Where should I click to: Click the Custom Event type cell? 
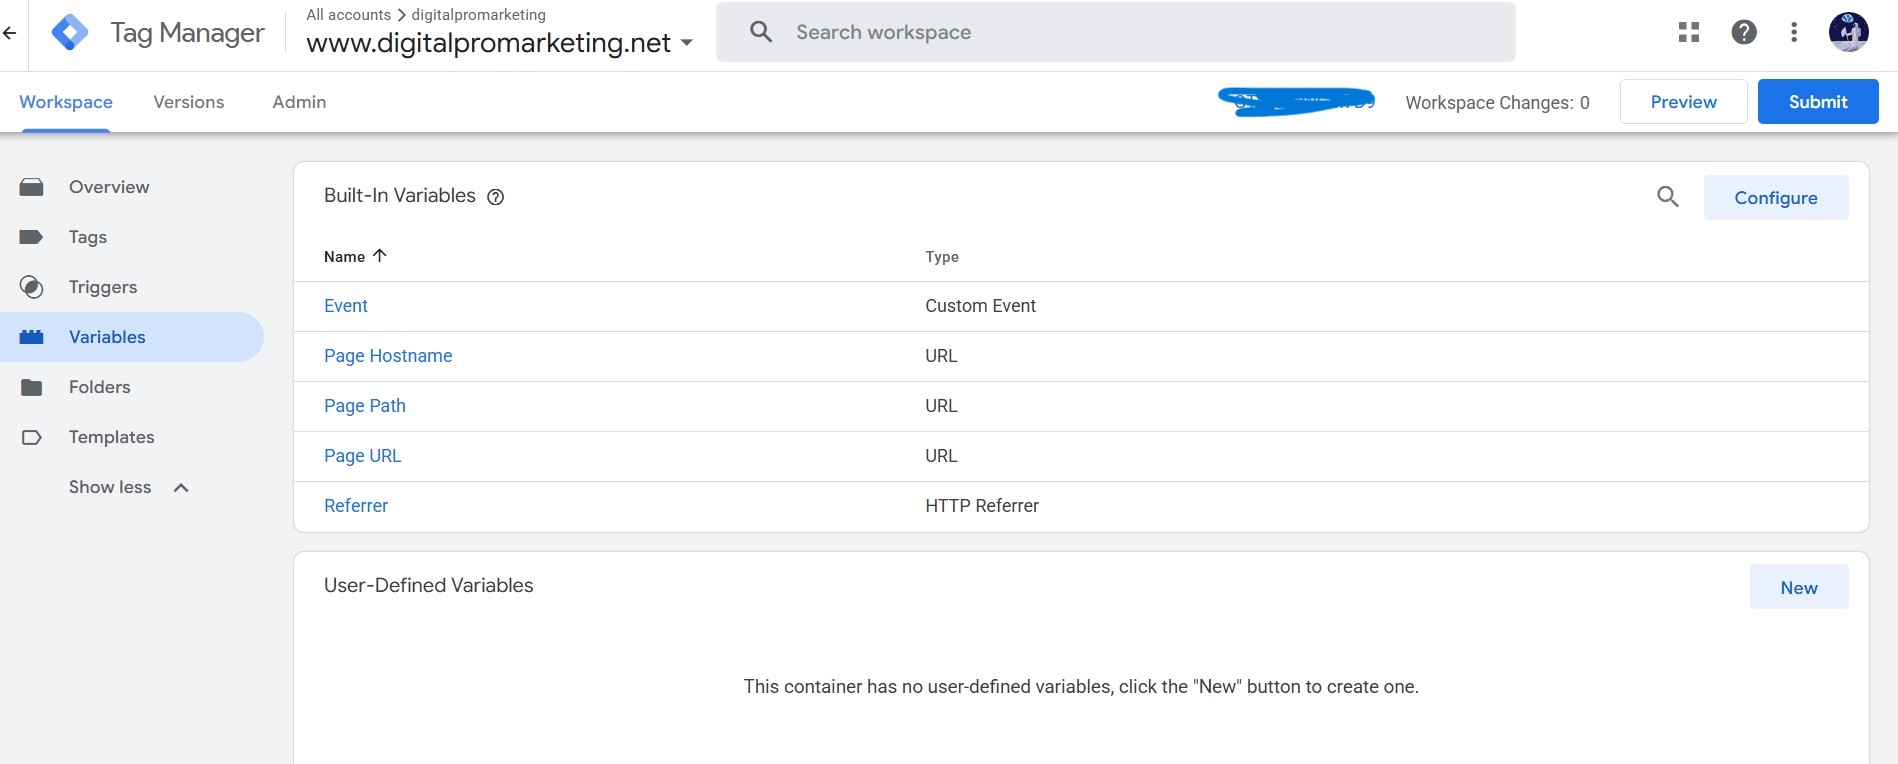(x=981, y=306)
